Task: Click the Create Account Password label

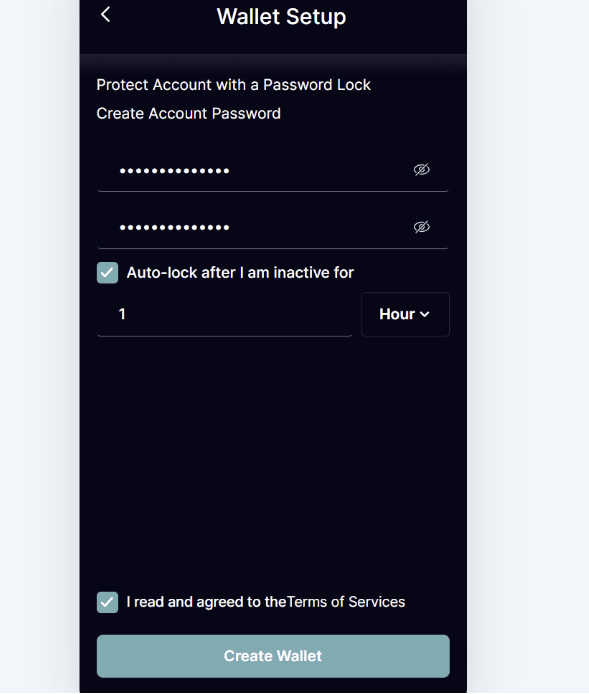Action: pos(189,113)
